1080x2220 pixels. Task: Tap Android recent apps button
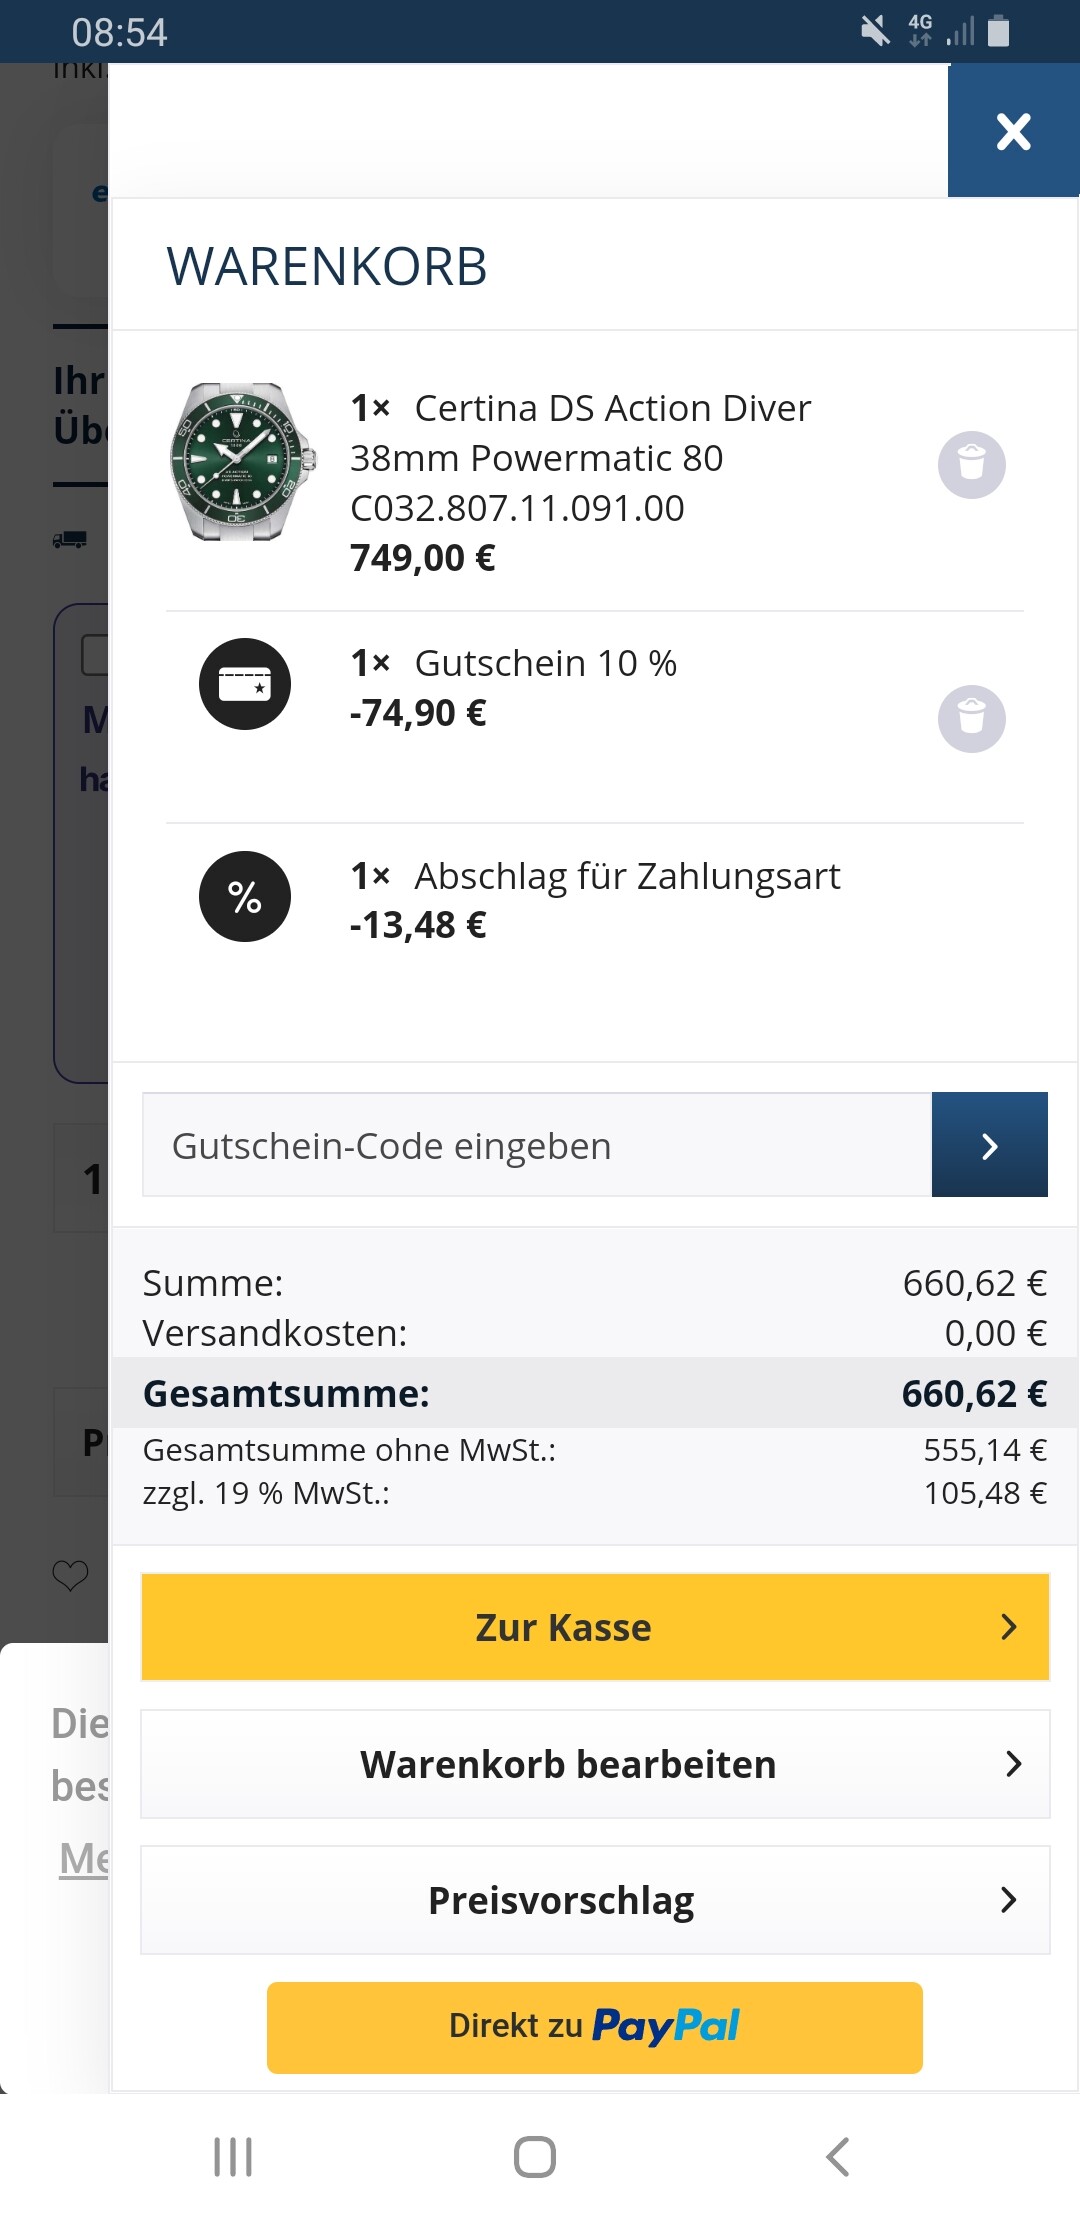(233, 2157)
